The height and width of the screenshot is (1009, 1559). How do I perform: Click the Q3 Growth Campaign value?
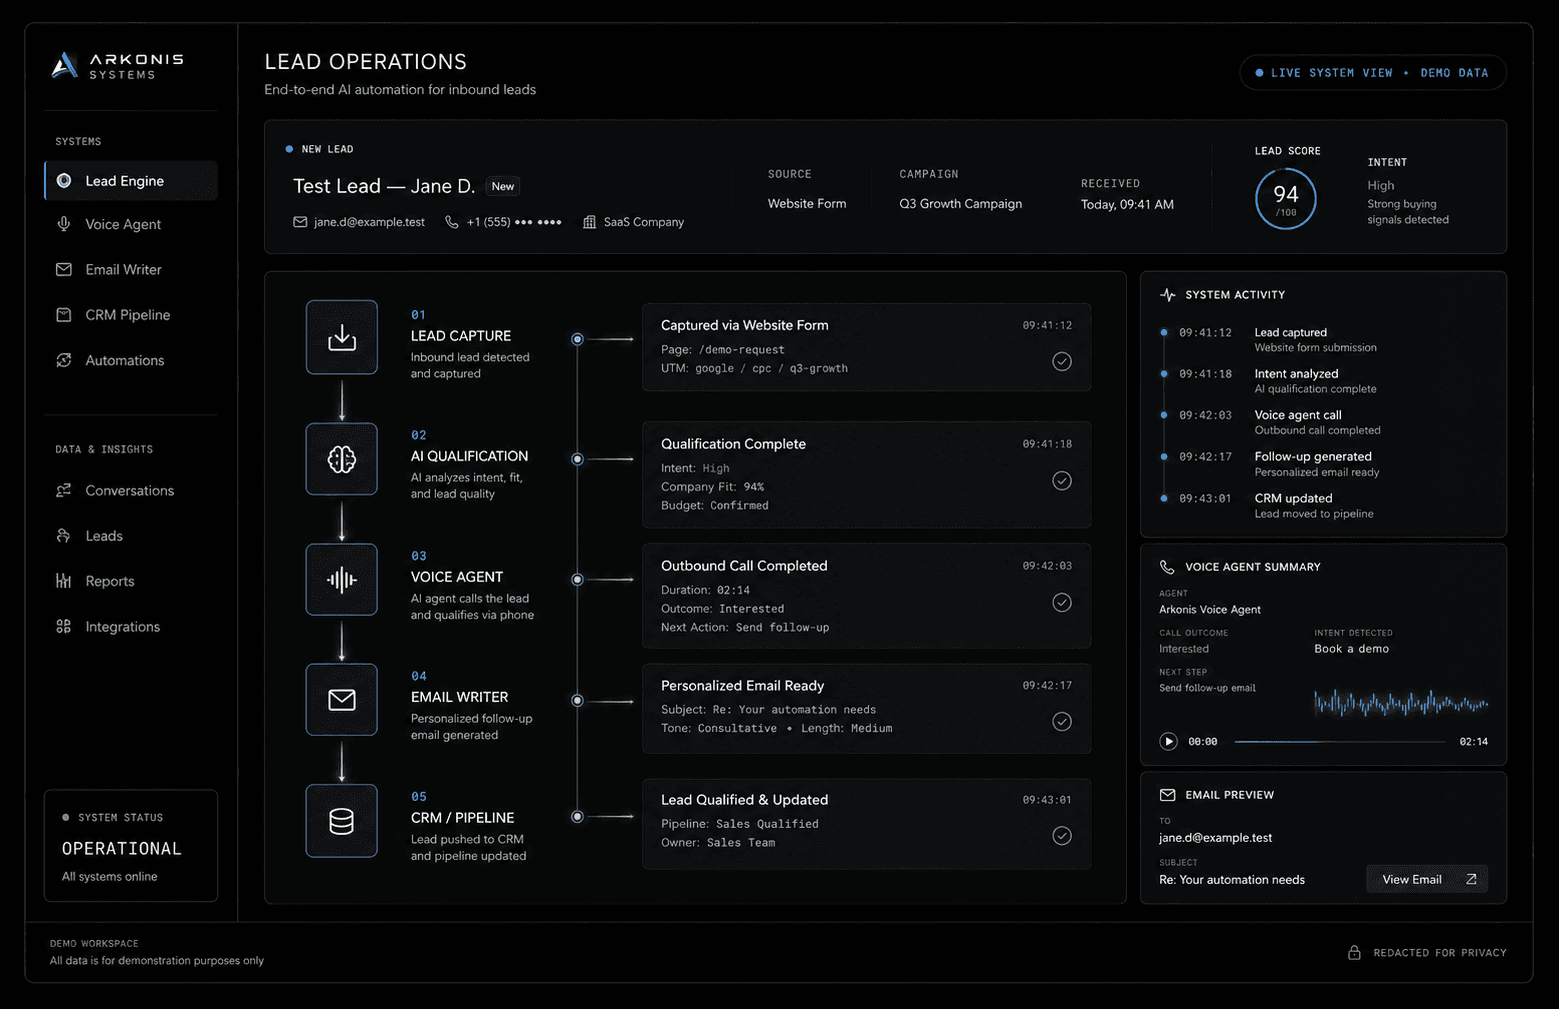pyautogui.click(x=961, y=204)
